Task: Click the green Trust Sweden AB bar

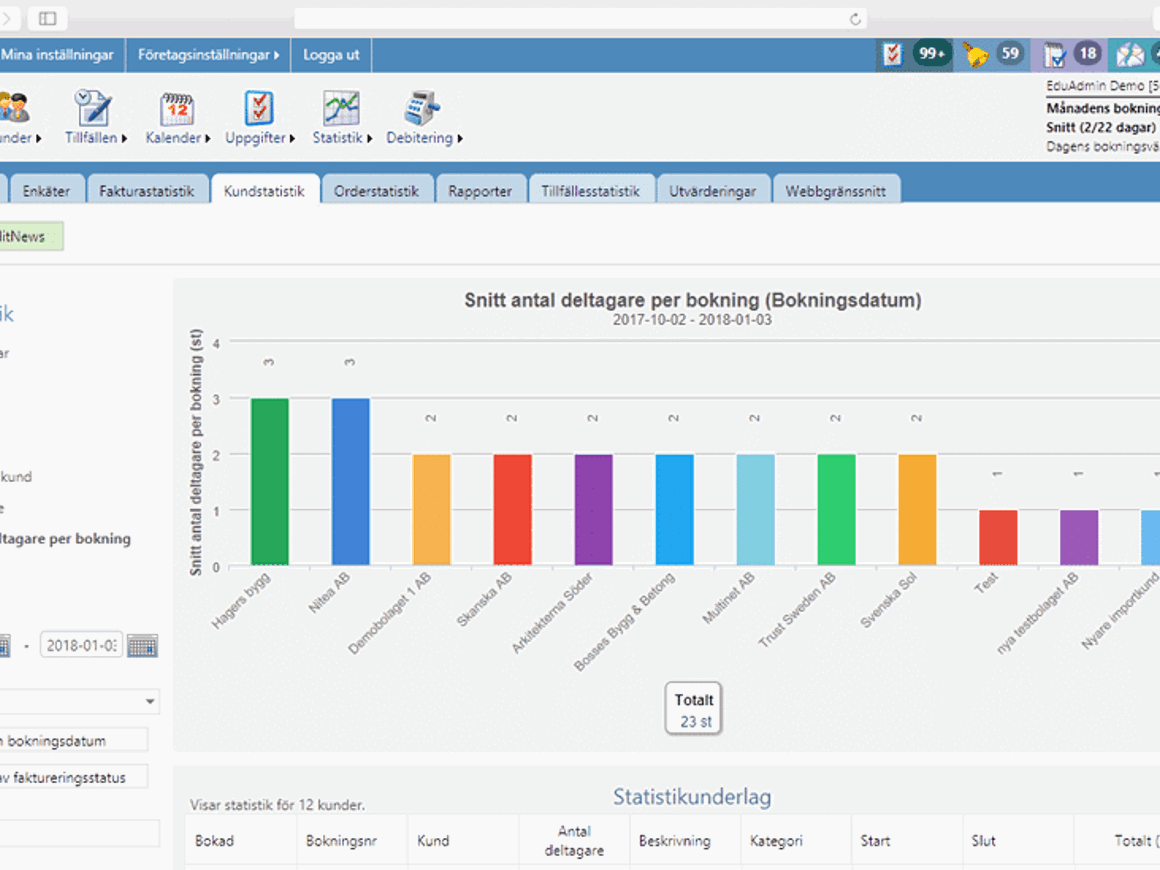Action: [837, 510]
